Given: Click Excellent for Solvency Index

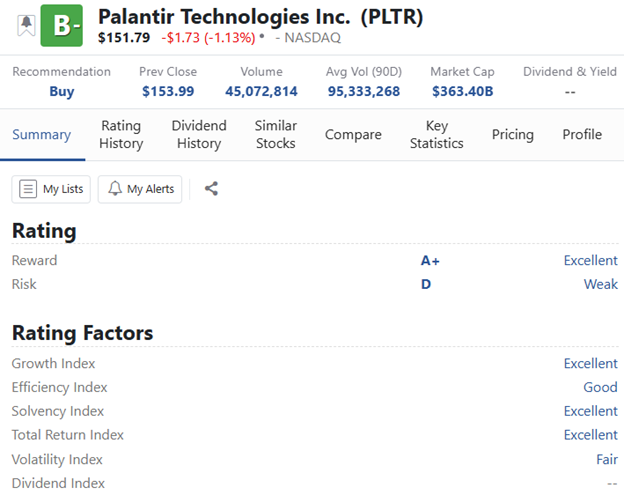Looking at the screenshot, I should click(x=591, y=411).
